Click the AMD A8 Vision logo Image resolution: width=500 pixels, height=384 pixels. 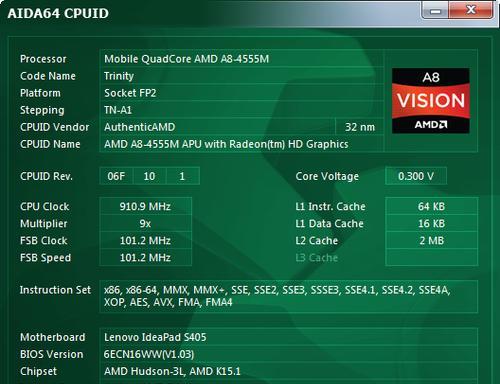coord(431,101)
